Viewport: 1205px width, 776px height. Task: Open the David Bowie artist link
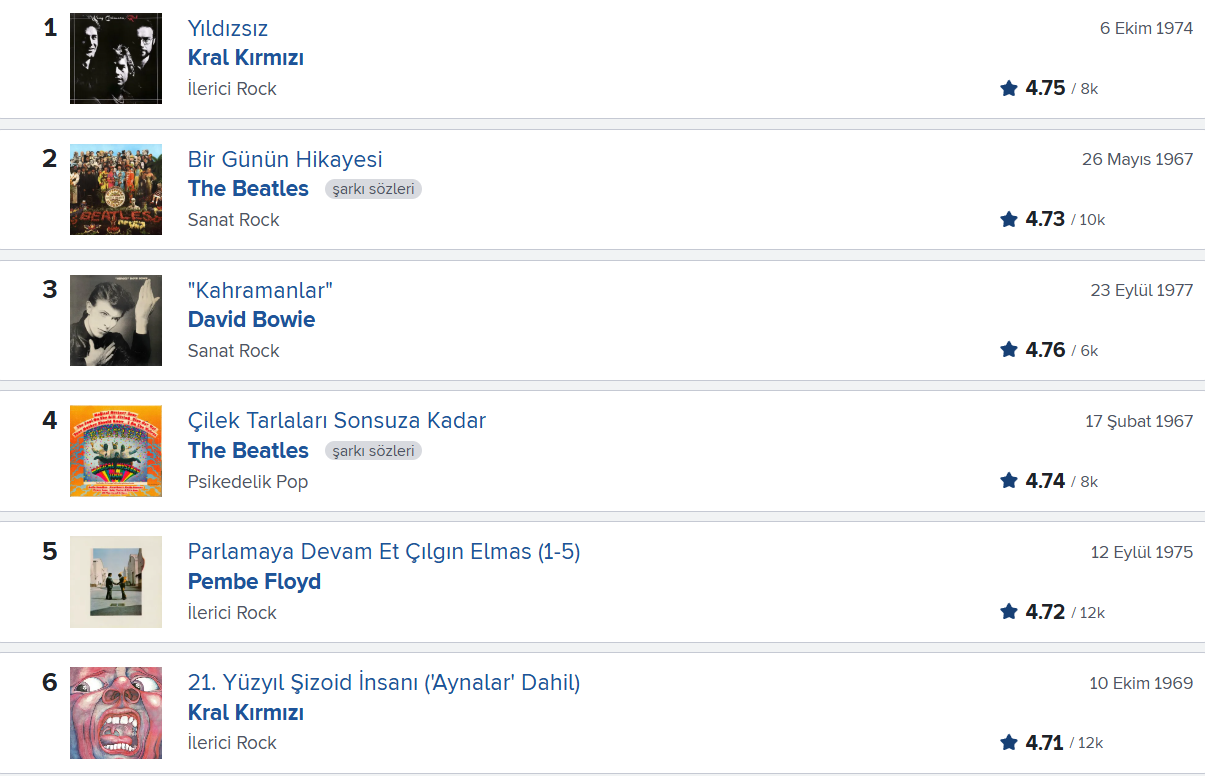pyautogui.click(x=251, y=320)
